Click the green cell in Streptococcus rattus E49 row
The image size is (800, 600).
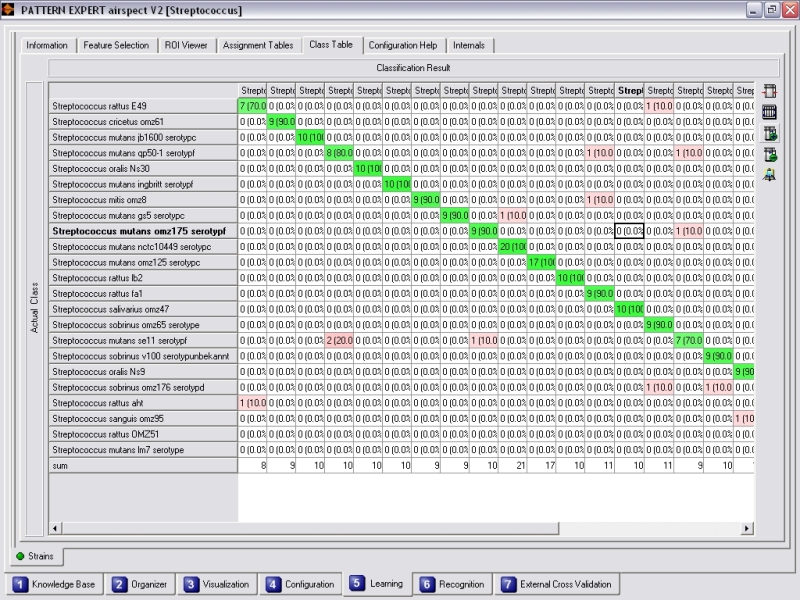click(x=253, y=106)
